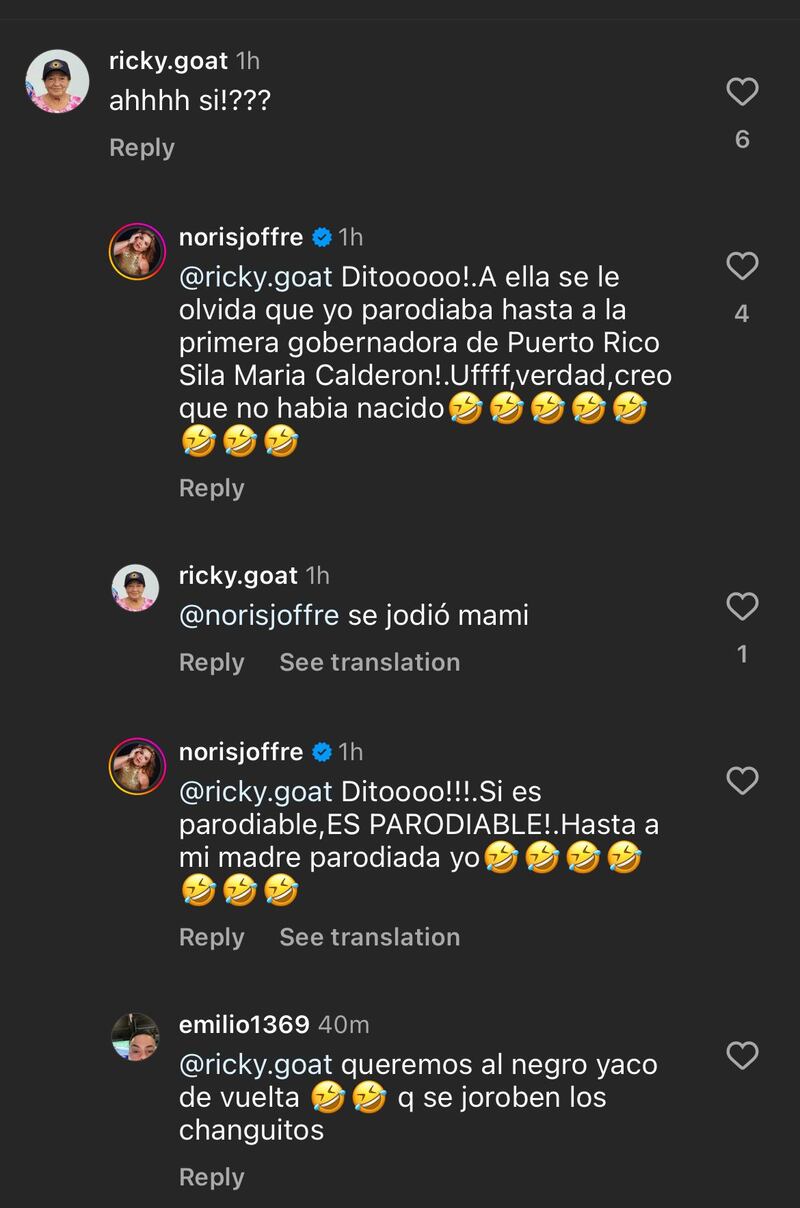Open emilio1369 username link
Screen dimensions: 800x1208
pyautogui.click(x=244, y=1025)
